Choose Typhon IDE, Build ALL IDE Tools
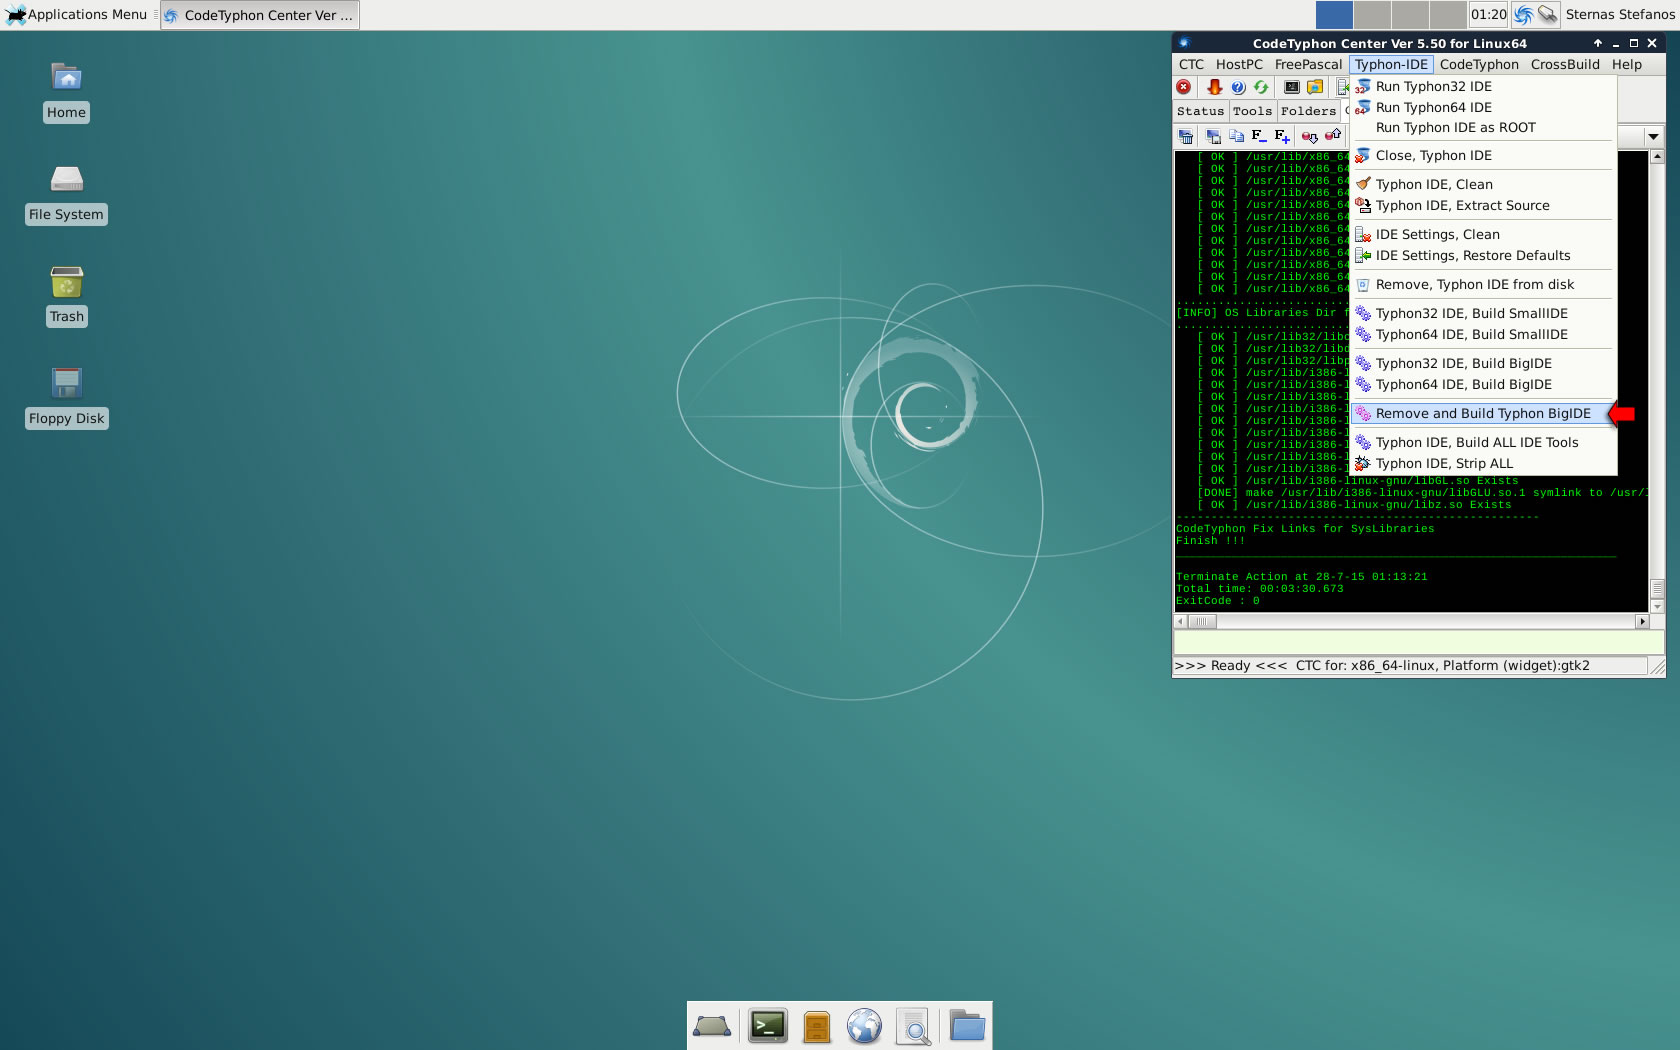 (1483, 442)
